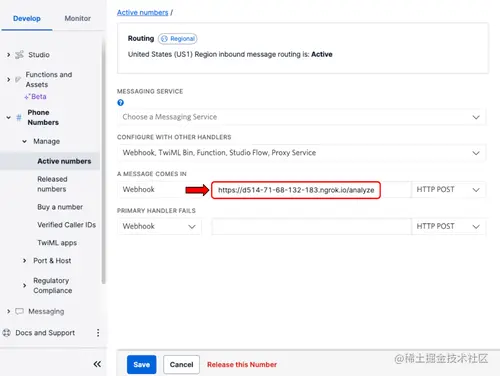Expand the Functions and Assets chevron
The height and width of the screenshot is (376, 500).
coord(9,79)
